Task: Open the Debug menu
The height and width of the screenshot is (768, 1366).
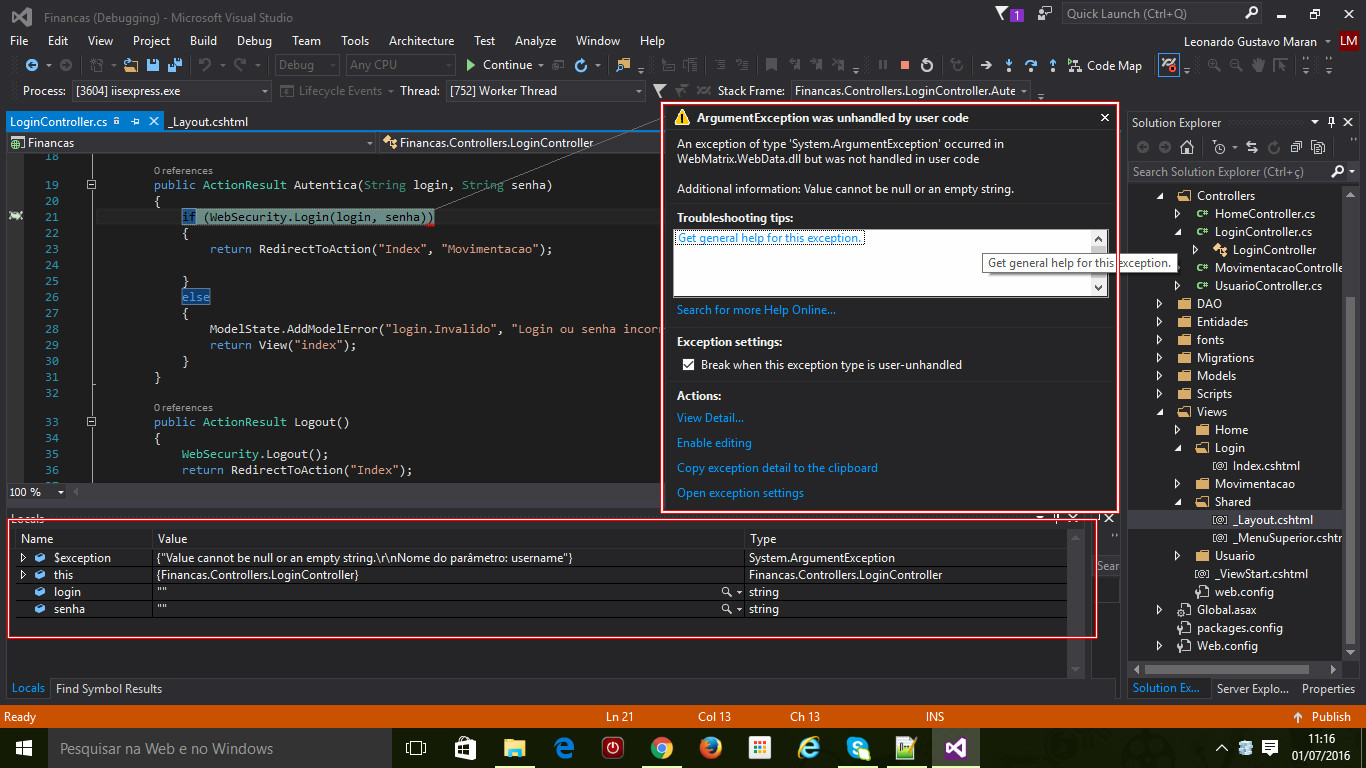Action: point(254,41)
